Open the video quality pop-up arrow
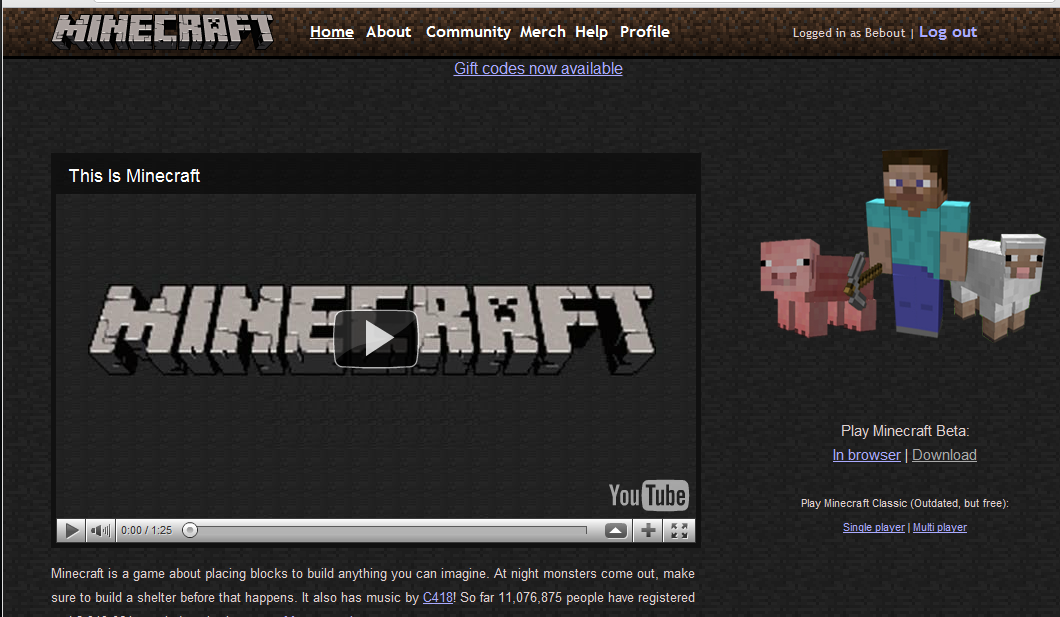This screenshot has width=1060, height=617. click(615, 530)
